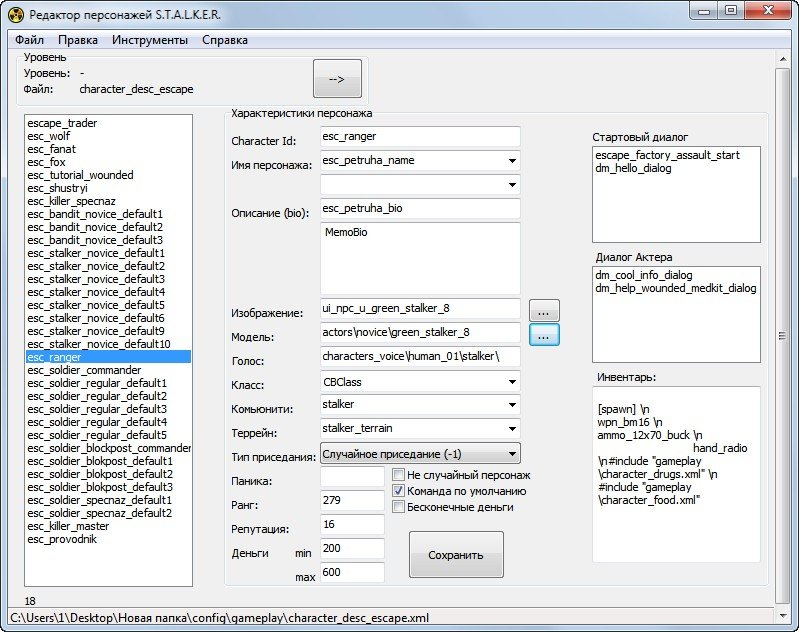Enable the 'Не случайный персонаж' checkbox
The image size is (799, 632).
pos(399,475)
